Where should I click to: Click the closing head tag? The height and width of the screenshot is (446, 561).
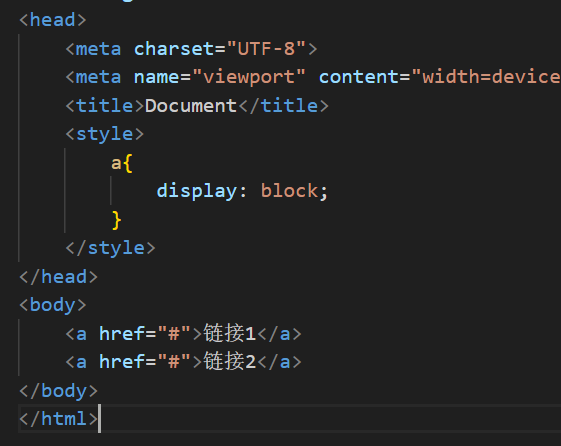click(x=58, y=277)
